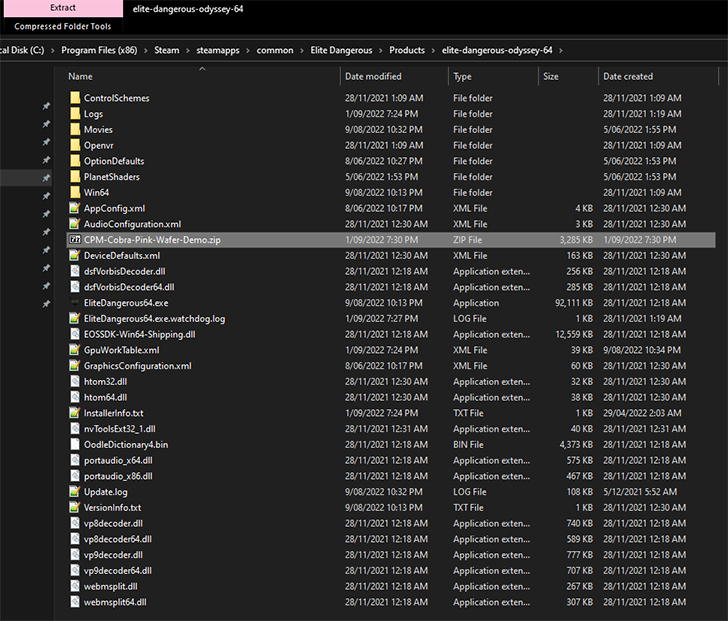The image size is (728, 621).
Task: Select the PlanetShaders folder icon
Action: (x=75, y=177)
